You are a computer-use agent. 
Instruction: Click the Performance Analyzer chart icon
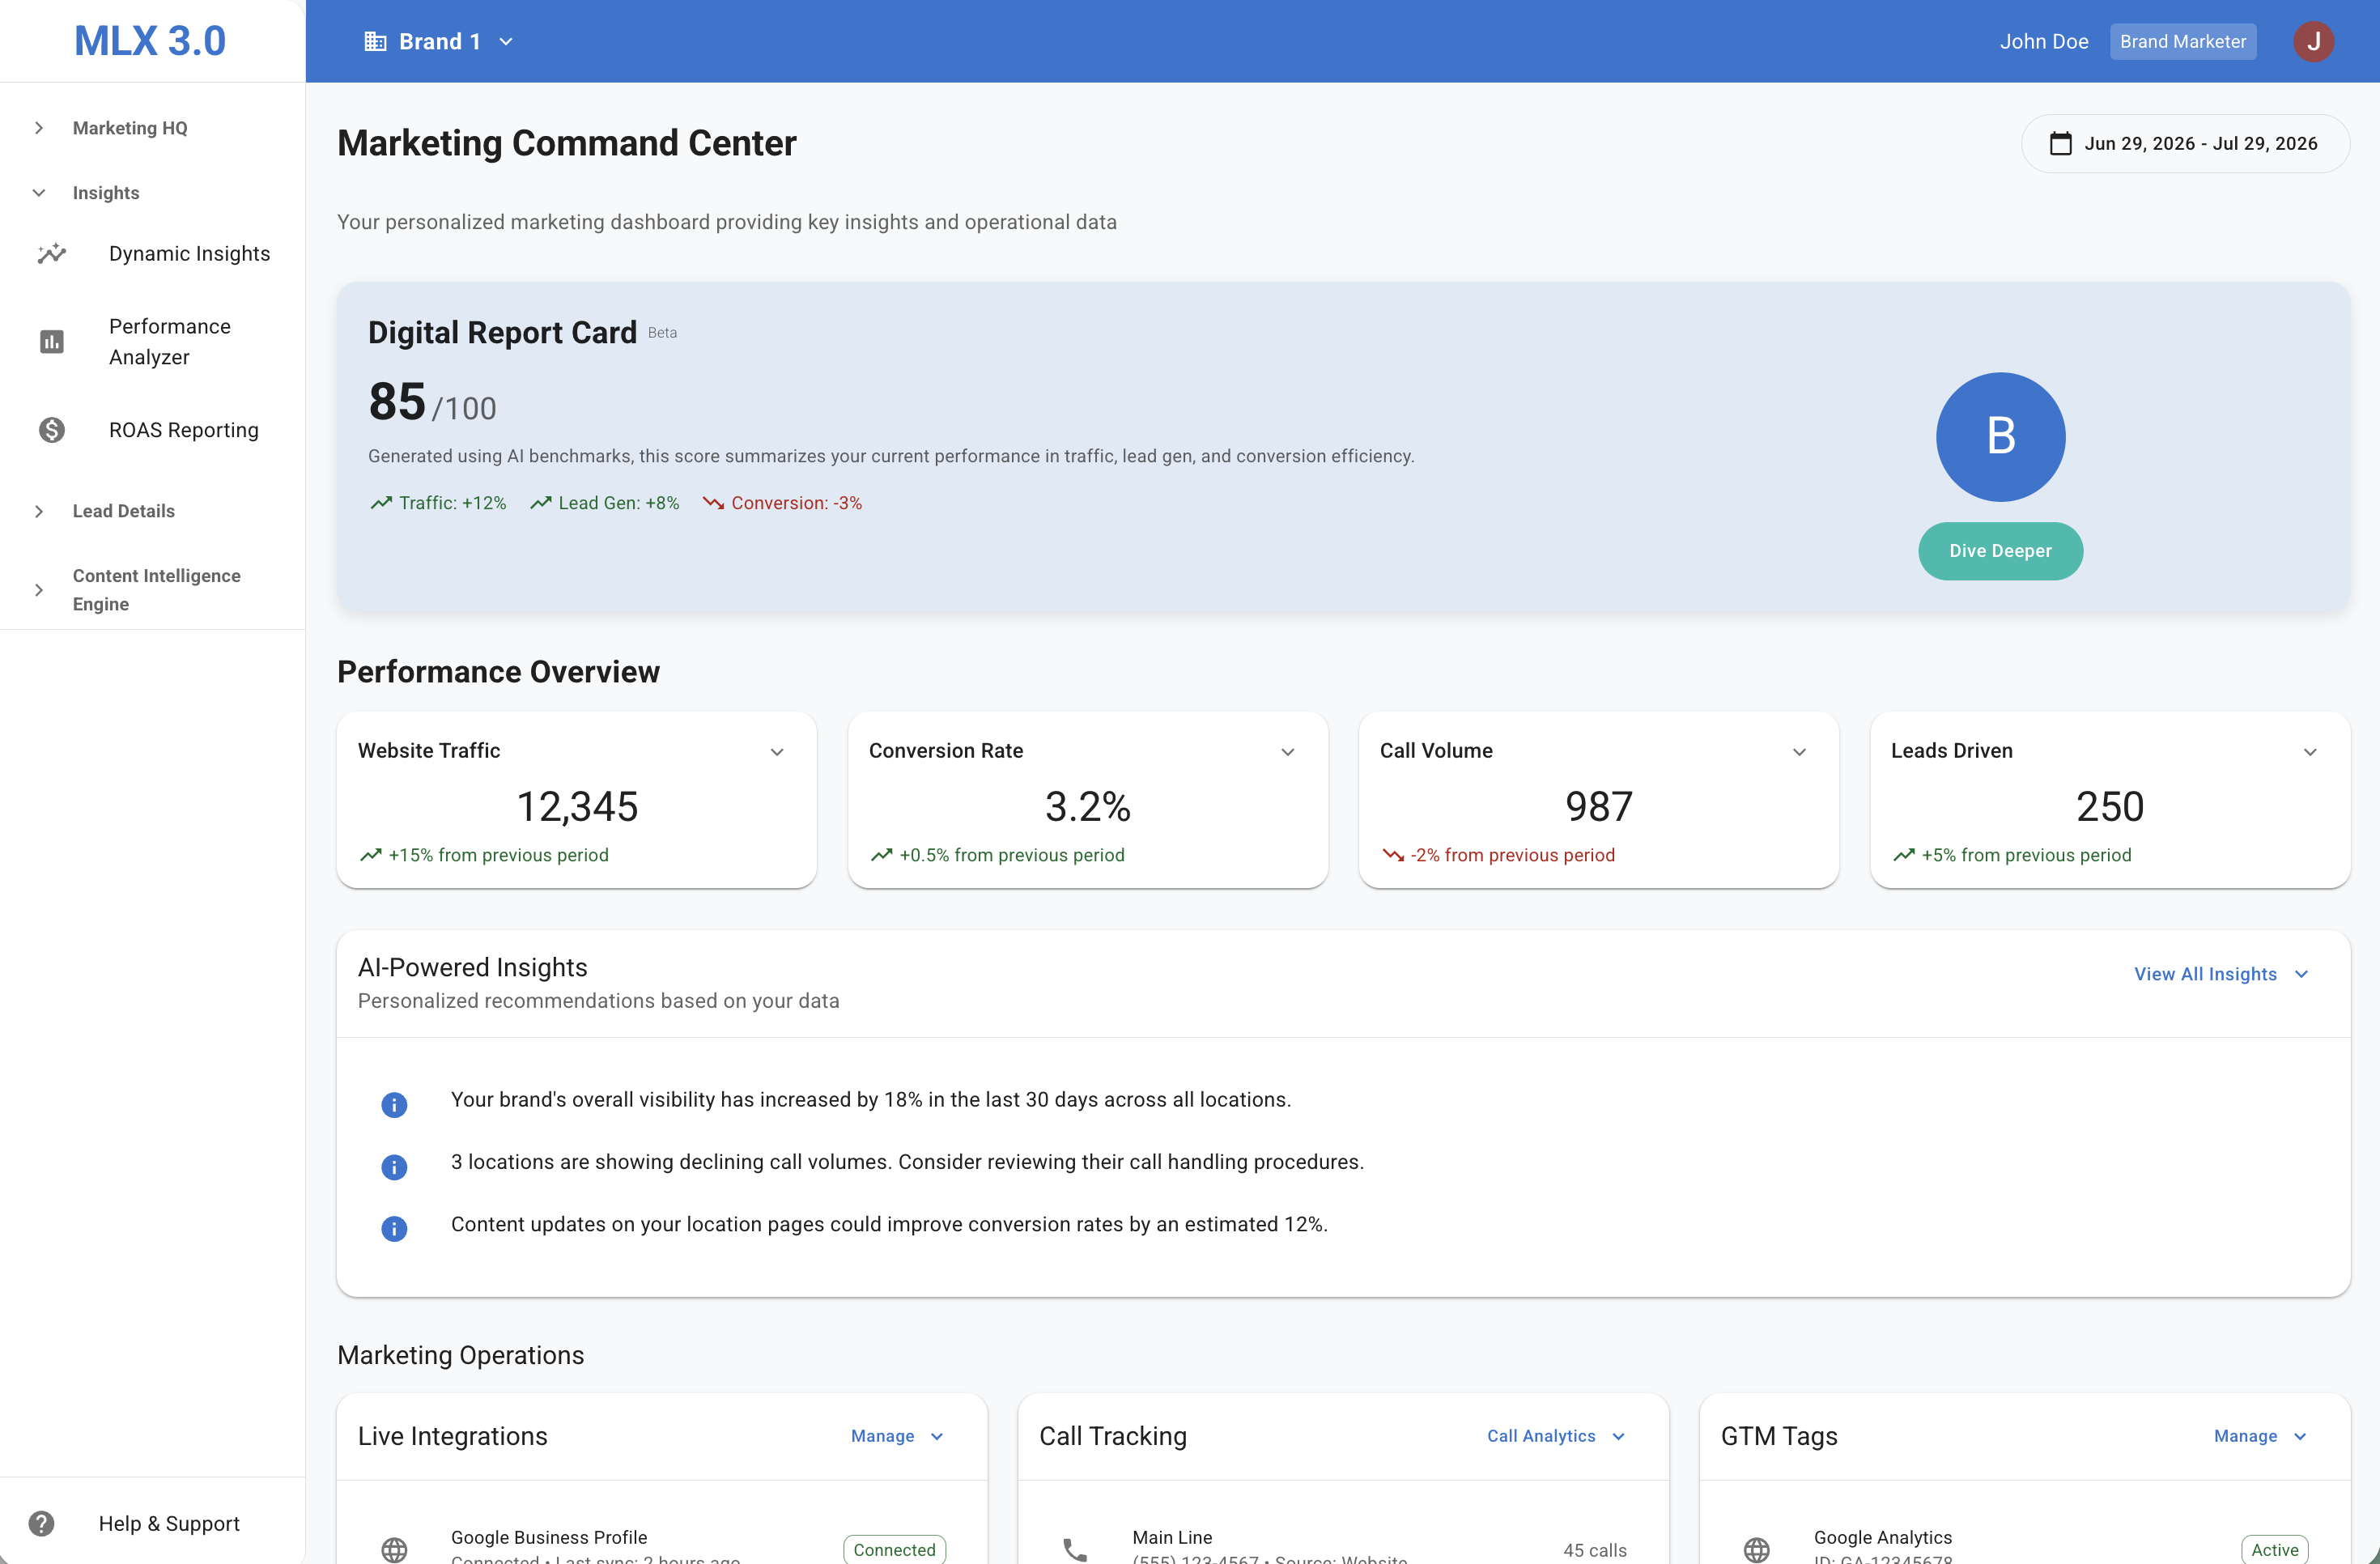point(52,342)
